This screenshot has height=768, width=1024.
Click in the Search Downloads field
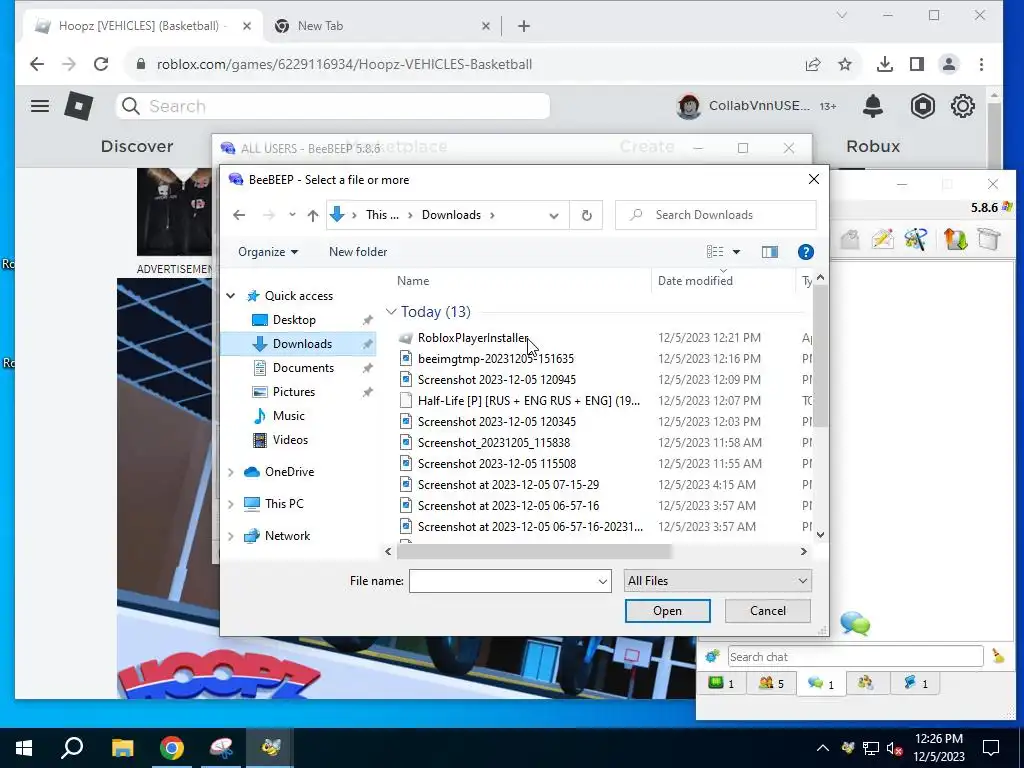[716, 215]
